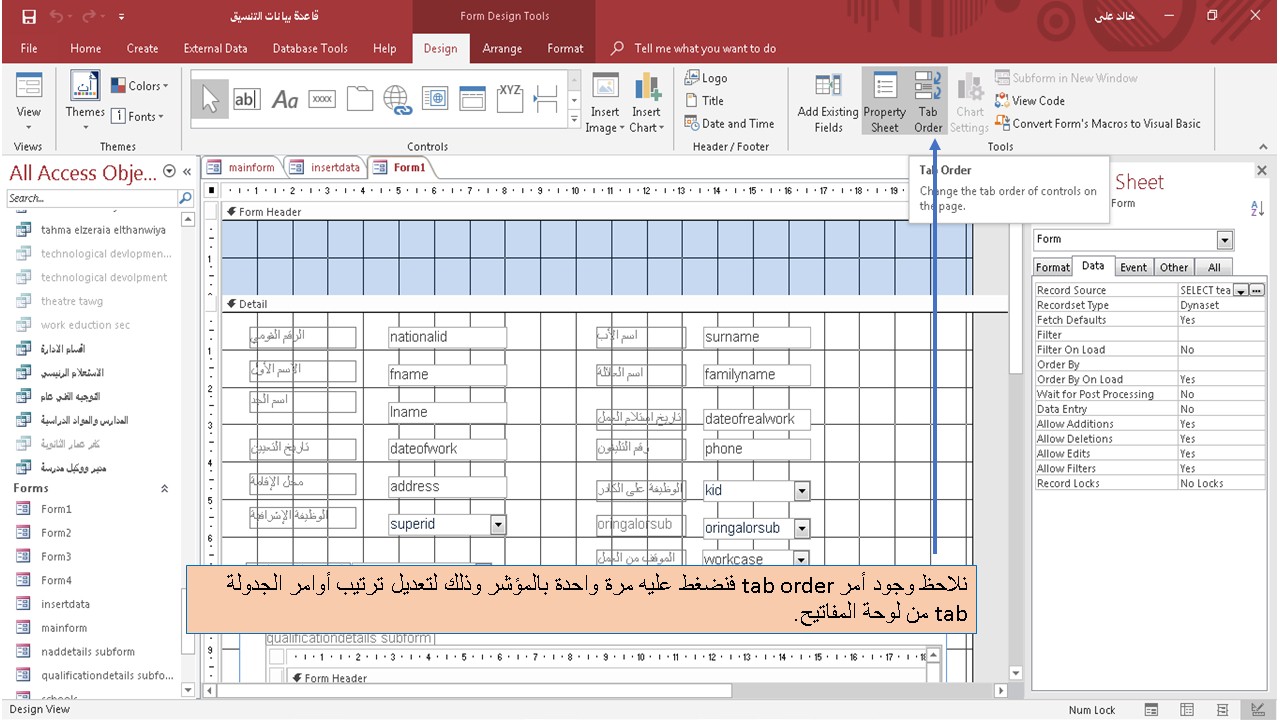Click the Tab Order tool
The width and height of the screenshot is (1280, 720).
pyautogui.click(x=928, y=100)
